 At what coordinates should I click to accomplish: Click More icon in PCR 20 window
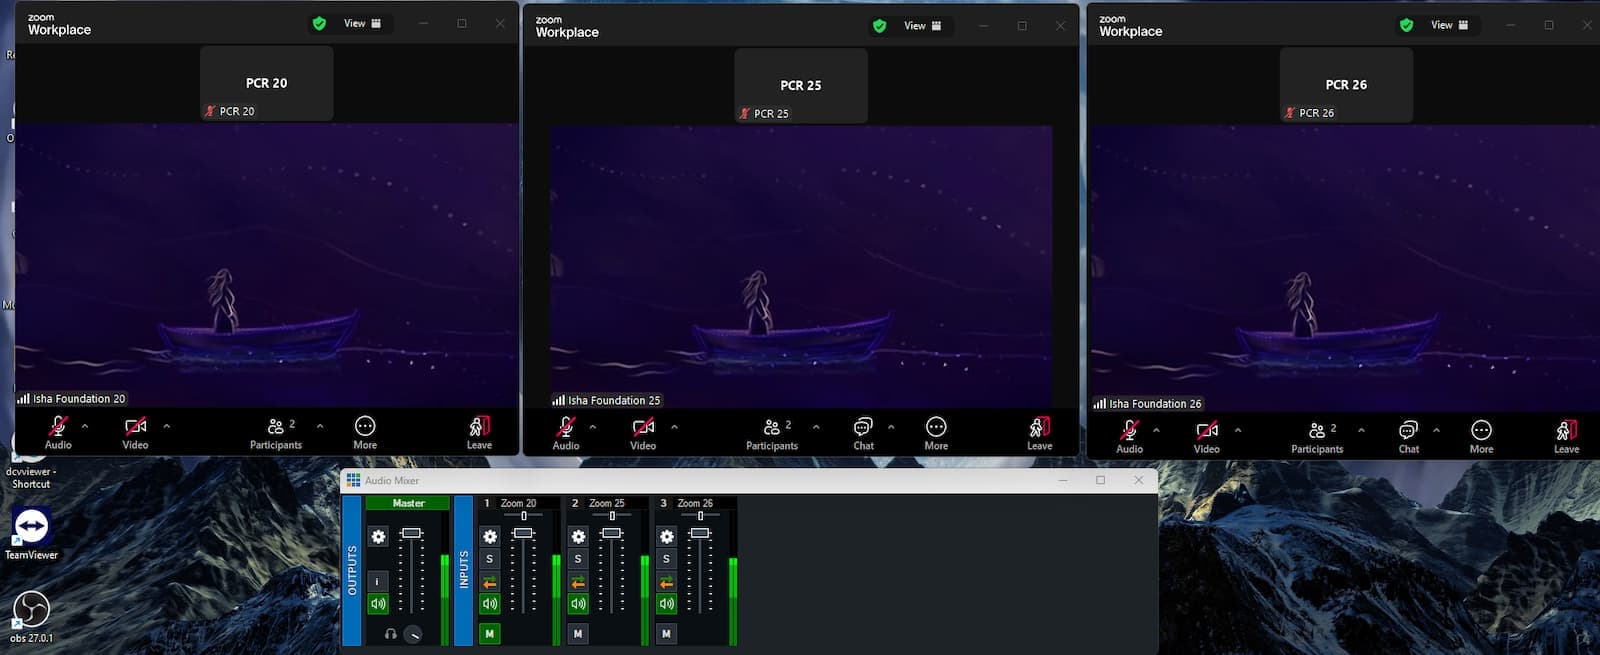point(365,427)
